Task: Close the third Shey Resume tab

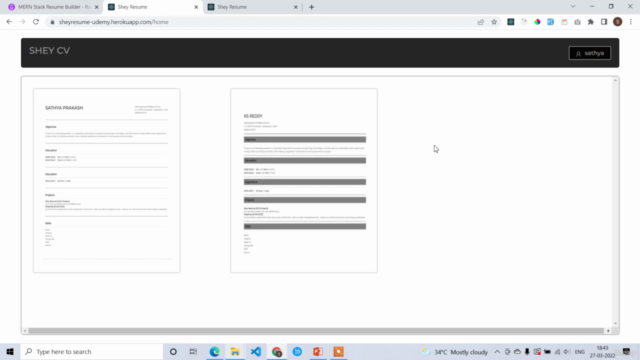Action: pos(296,7)
